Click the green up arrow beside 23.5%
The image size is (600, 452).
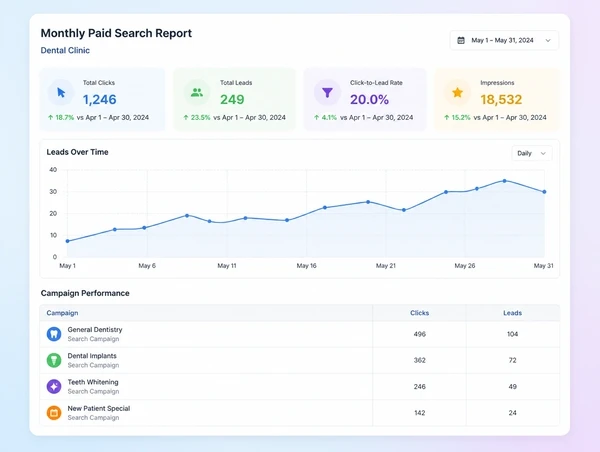[186, 117]
